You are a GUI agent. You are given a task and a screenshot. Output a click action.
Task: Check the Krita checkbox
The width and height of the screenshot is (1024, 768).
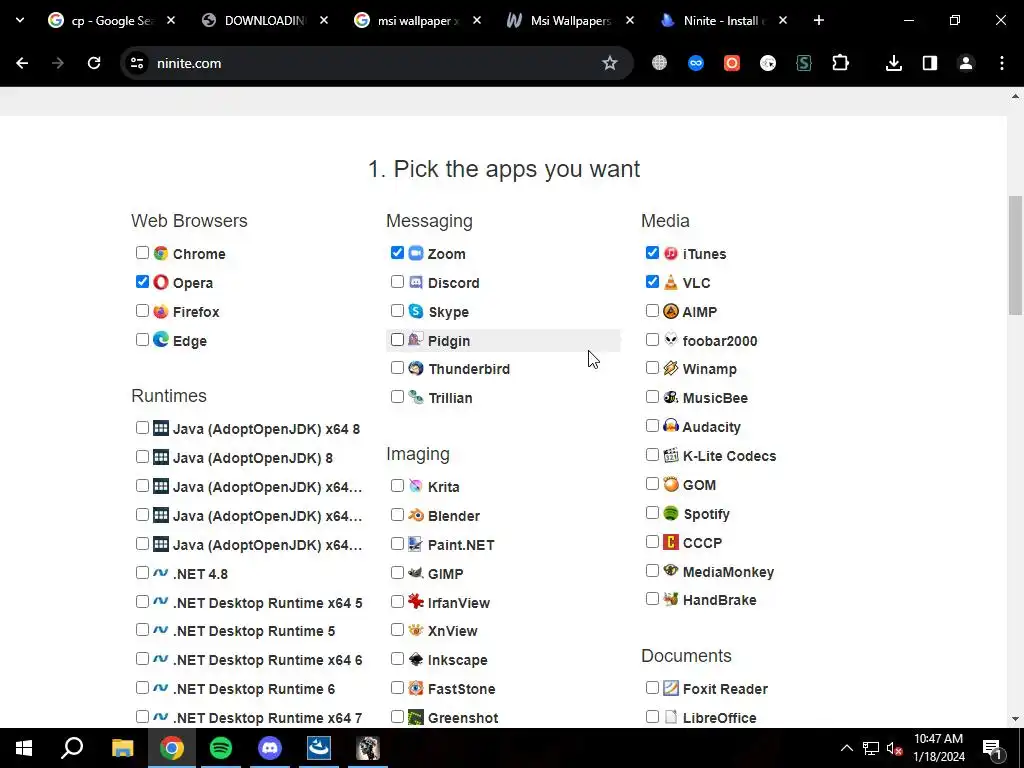(397, 485)
